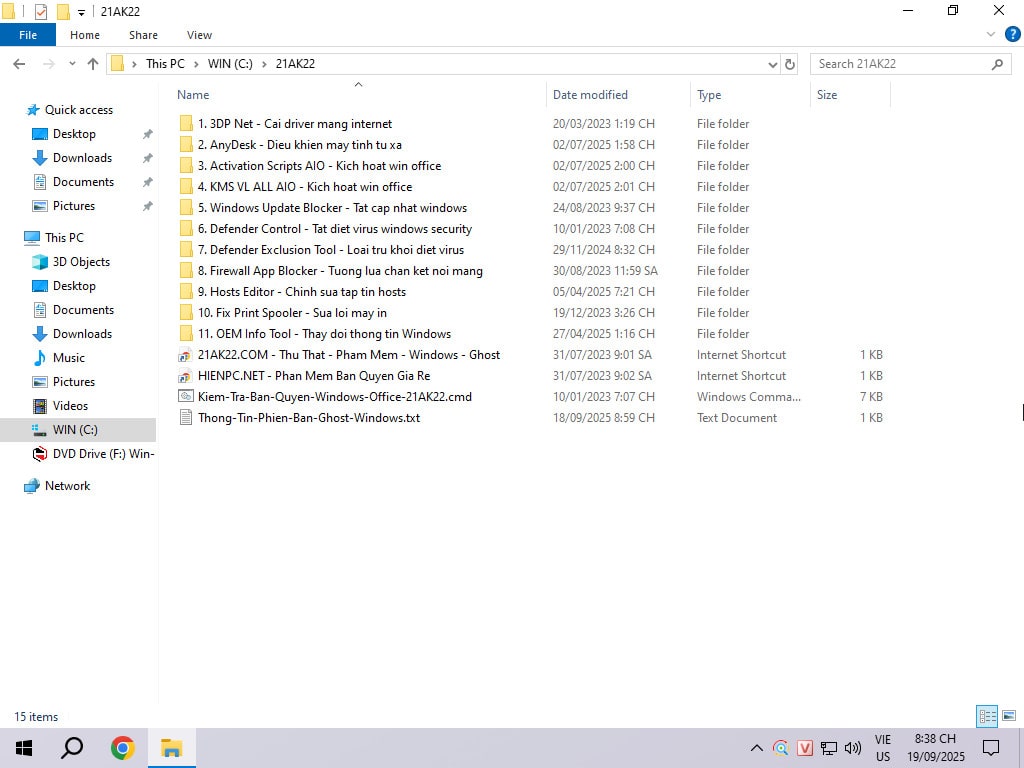The image size is (1024, 768).
Task: Select 4. KMS VL ALL AIO folder name
Action: [x=305, y=187]
